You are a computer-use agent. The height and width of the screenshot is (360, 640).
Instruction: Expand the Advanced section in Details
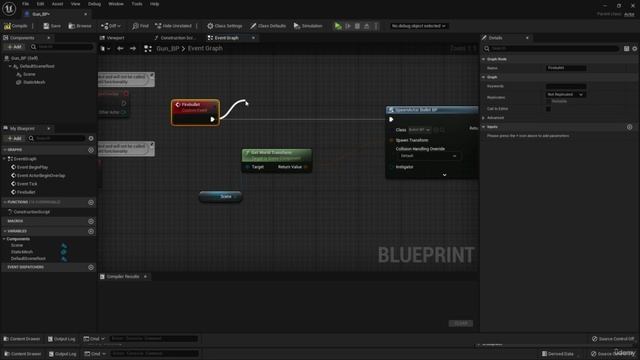point(484,118)
